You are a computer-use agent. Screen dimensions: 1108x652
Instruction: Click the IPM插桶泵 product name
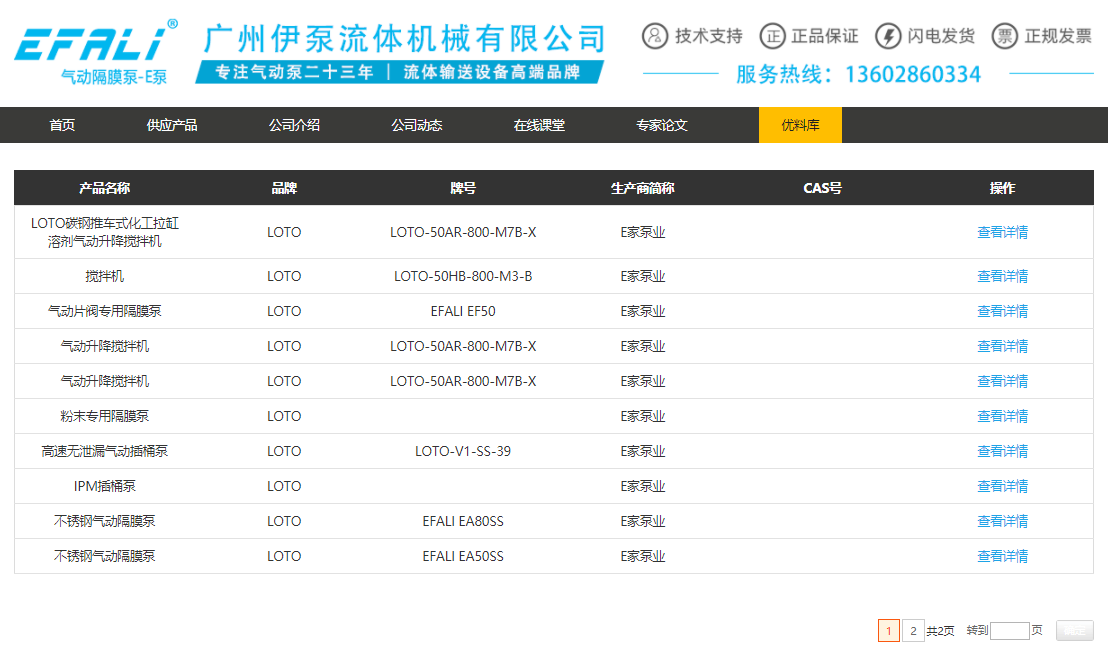[x=105, y=486]
